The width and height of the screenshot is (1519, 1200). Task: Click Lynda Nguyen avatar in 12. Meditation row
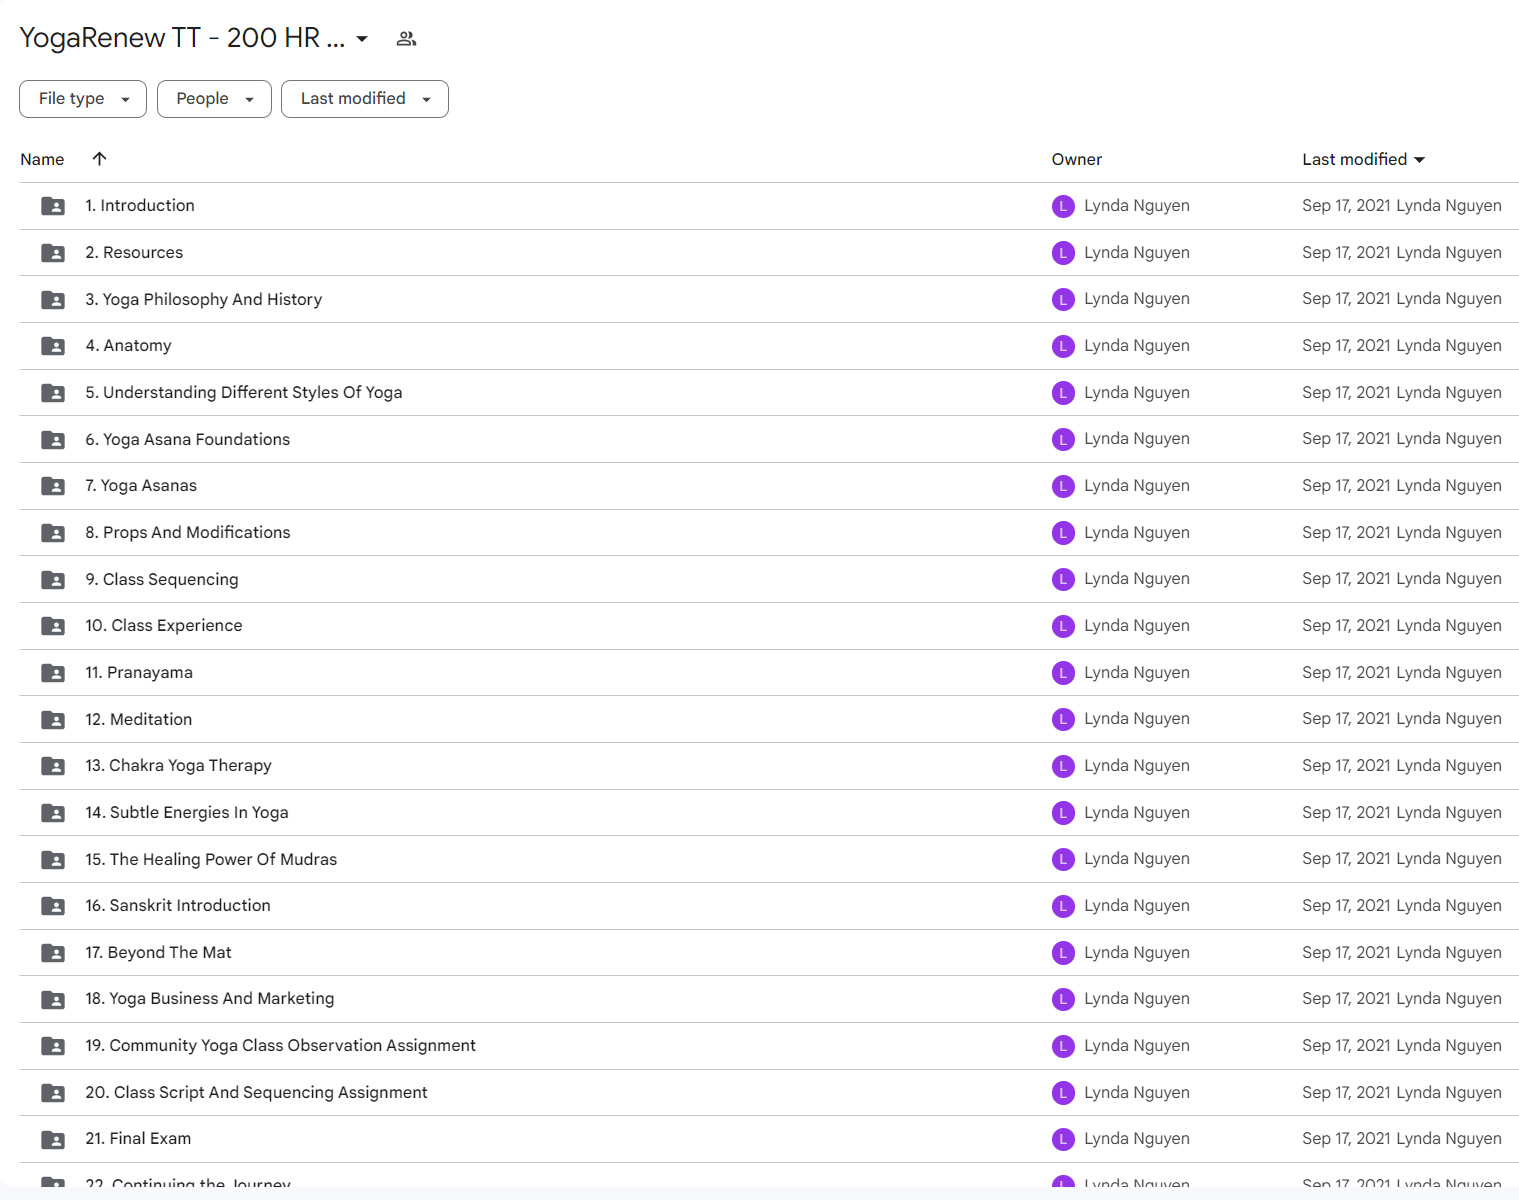click(1063, 719)
